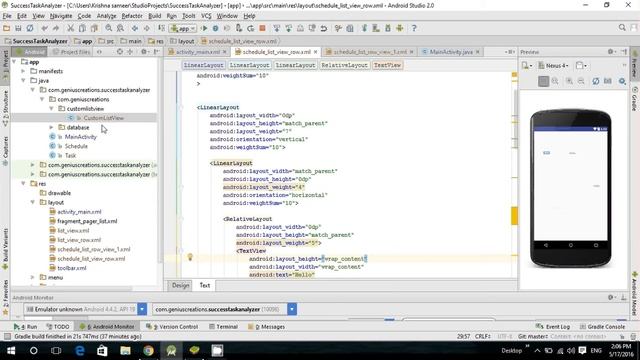The image size is (640, 360).
Task: Open the TODO tool window
Action: click(58, 327)
